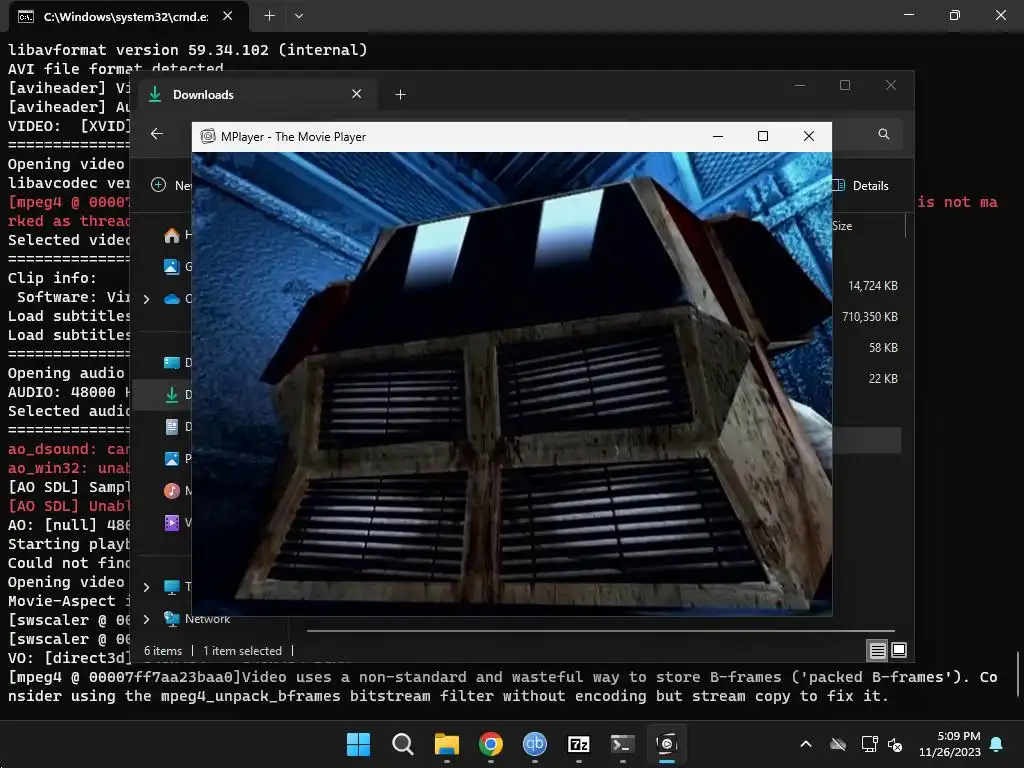Open network status tray icon
This screenshot has width=1024, height=768.
pos(869,744)
